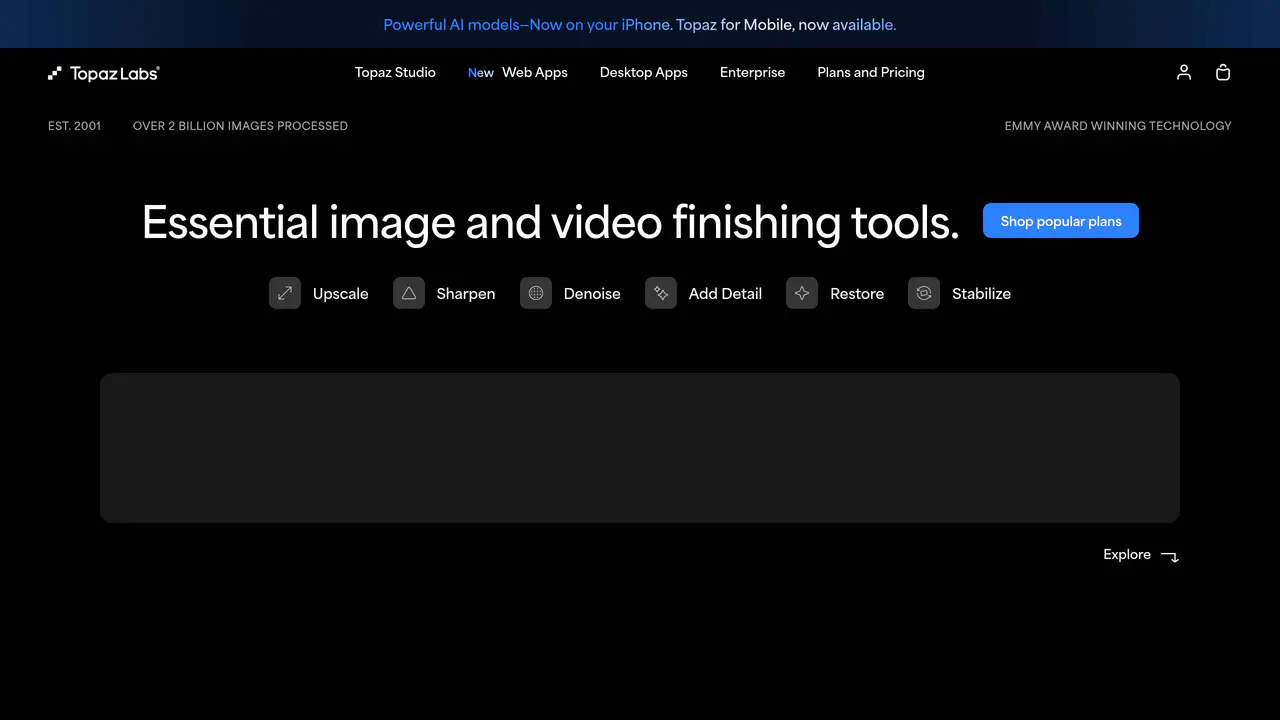Click the Explore arrow icon
1280x720 pixels.
(1170, 556)
